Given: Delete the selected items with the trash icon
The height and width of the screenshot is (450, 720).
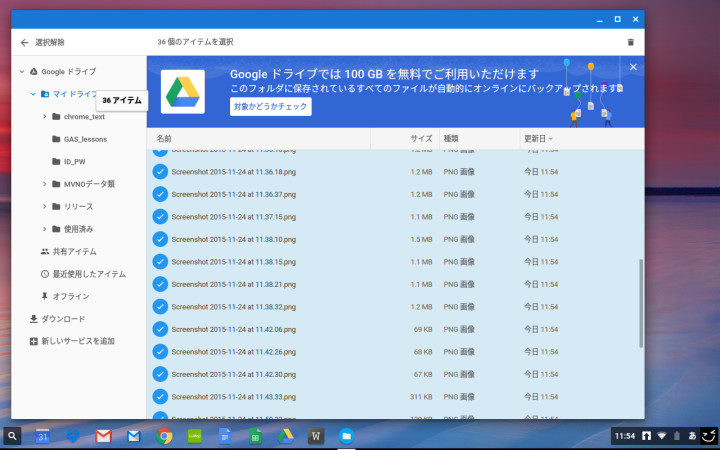Looking at the screenshot, I should (x=630, y=42).
